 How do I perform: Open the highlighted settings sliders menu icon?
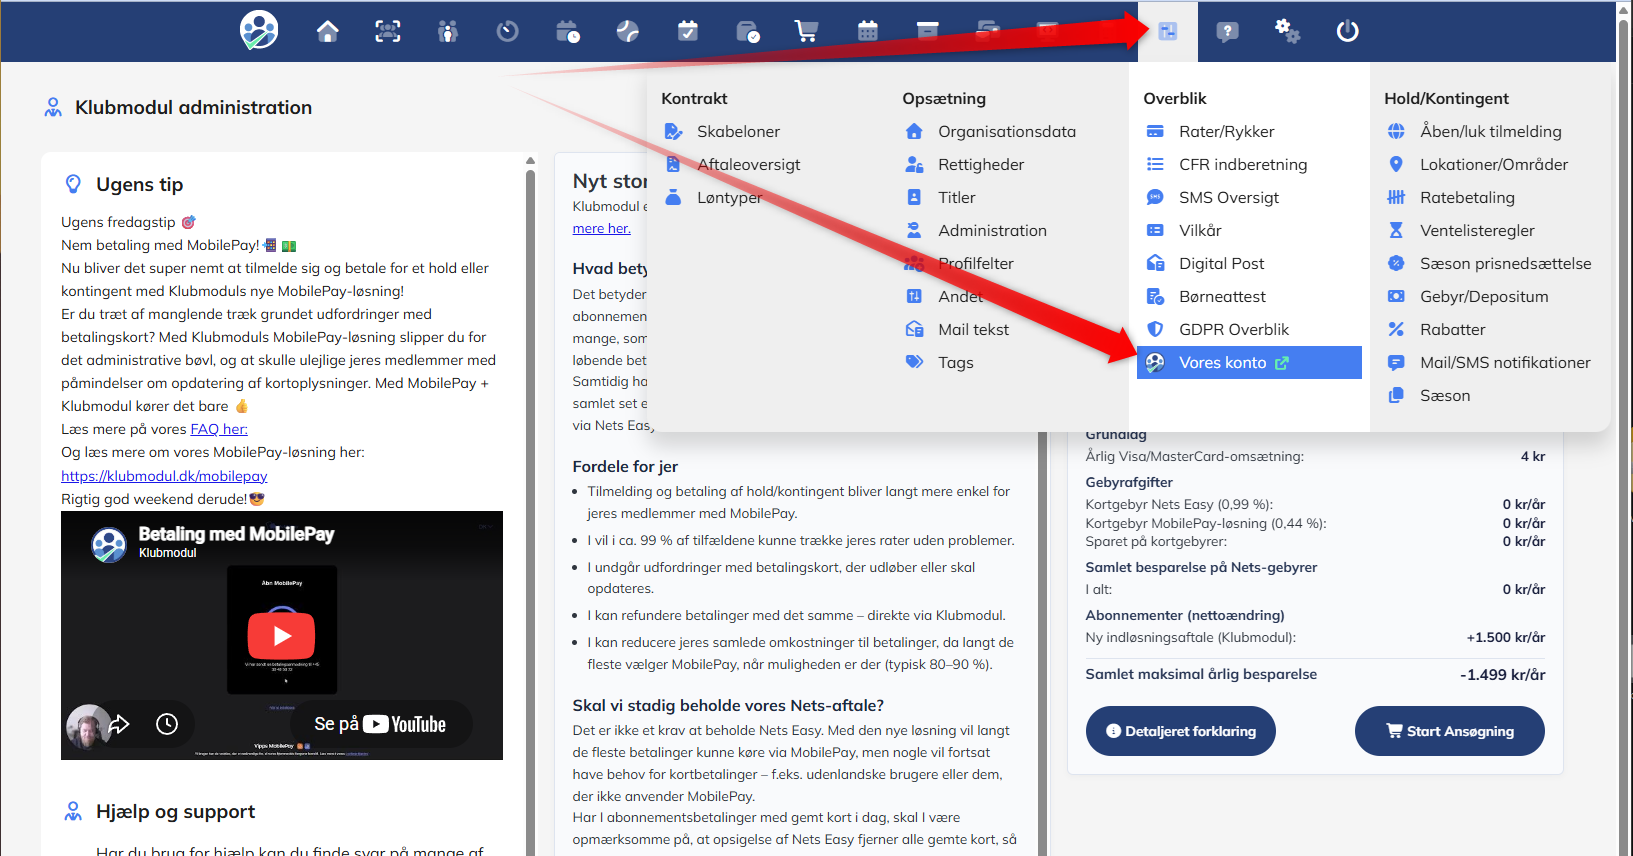tap(1168, 31)
